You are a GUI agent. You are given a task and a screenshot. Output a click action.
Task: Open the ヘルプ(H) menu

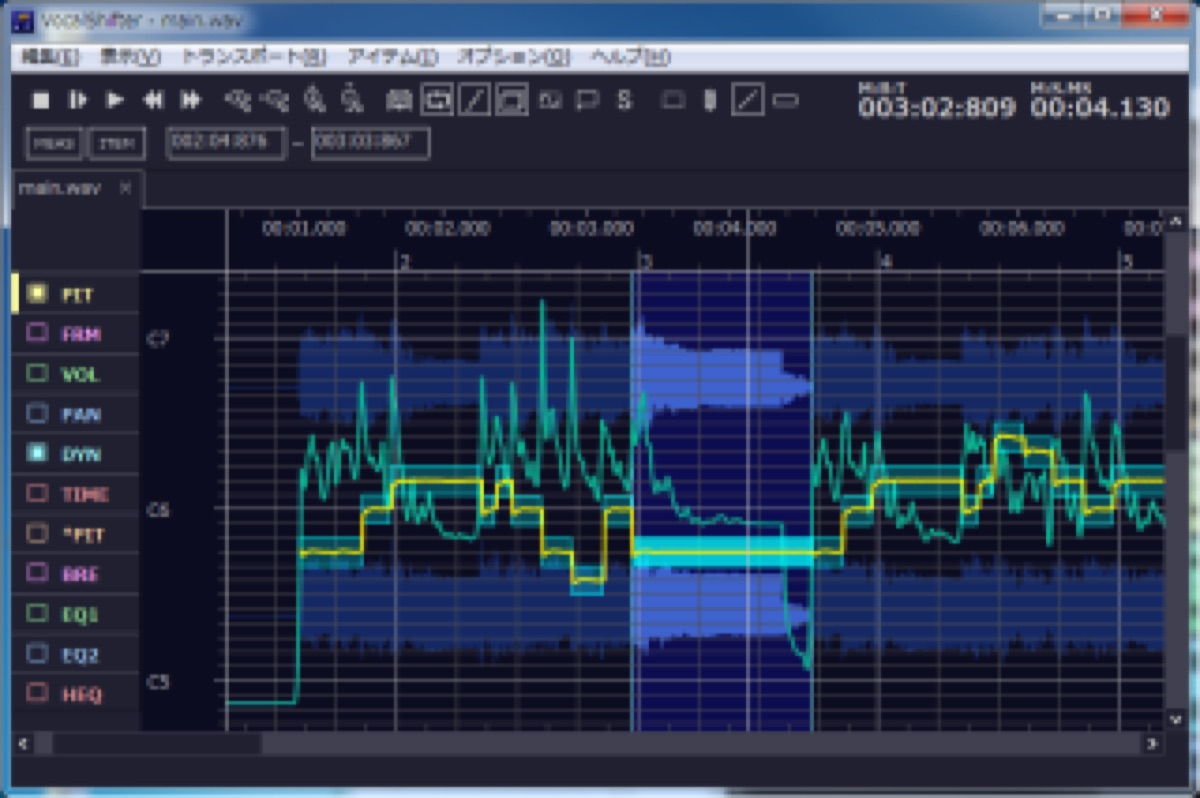pyautogui.click(x=630, y=57)
